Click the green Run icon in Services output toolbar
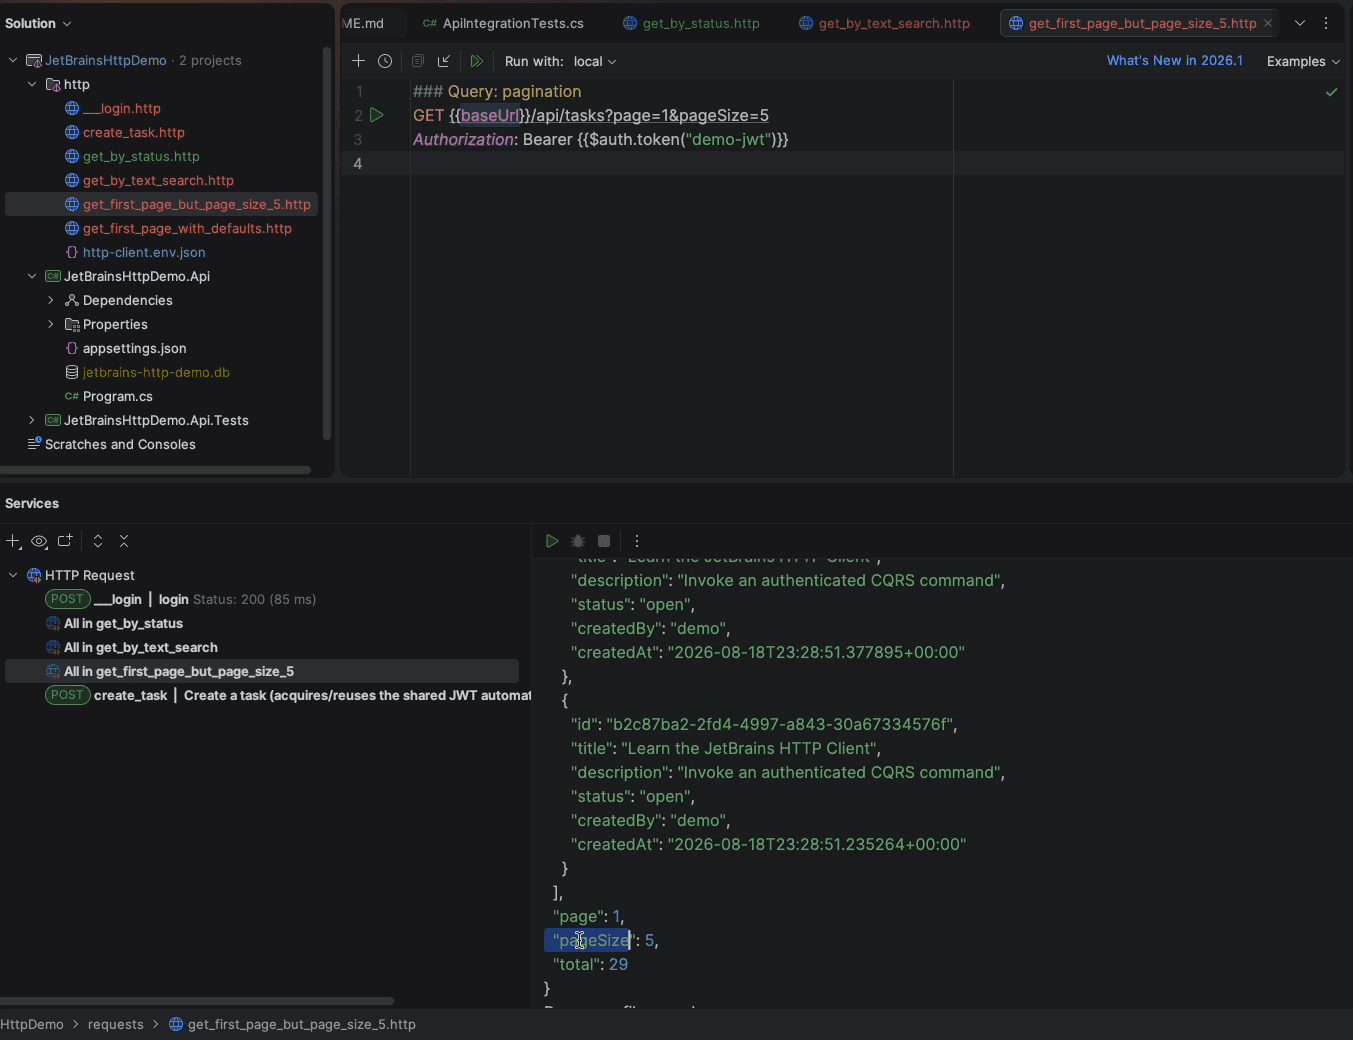 (552, 541)
